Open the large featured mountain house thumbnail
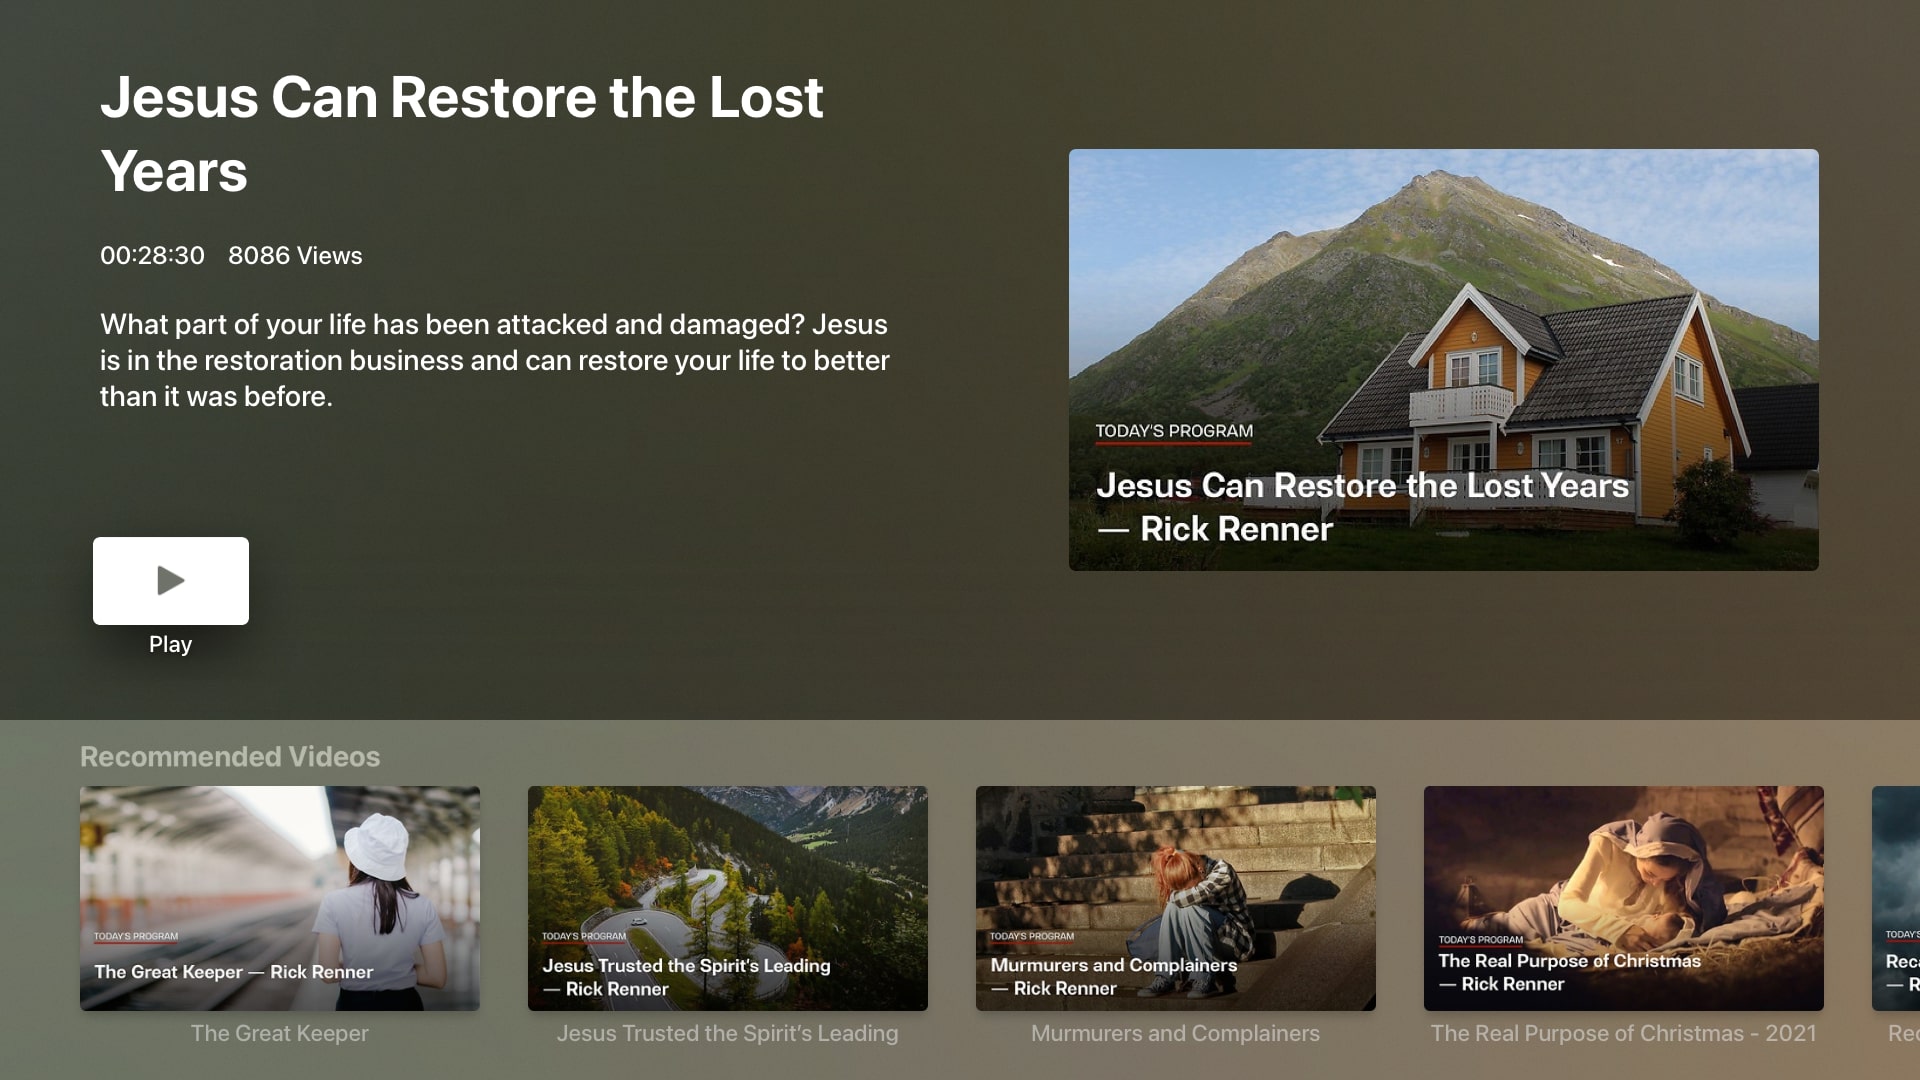The height and width of the screenshot is (1080, 1920). pos(1443,360)
